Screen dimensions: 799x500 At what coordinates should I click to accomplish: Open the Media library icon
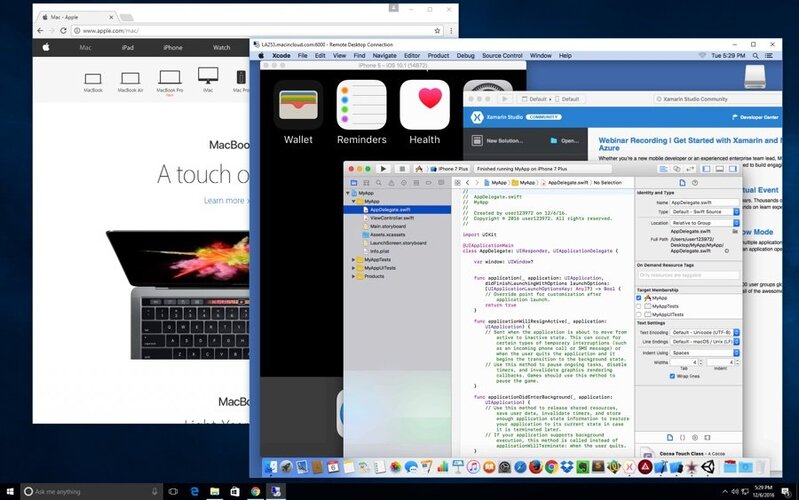click(707, 437)
